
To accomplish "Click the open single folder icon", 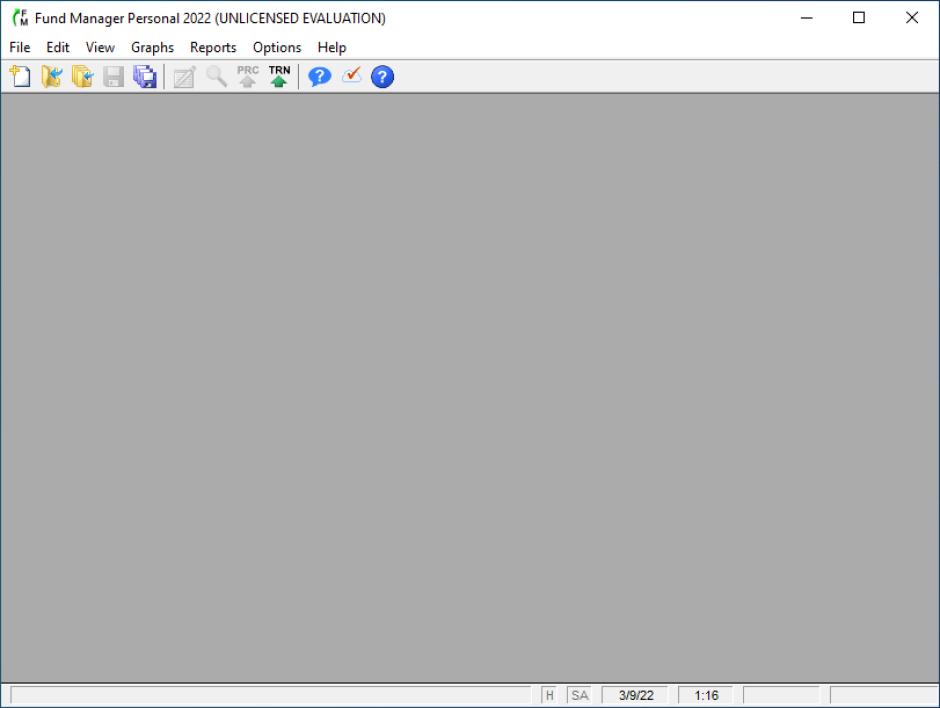I will [x=52, y=77].
